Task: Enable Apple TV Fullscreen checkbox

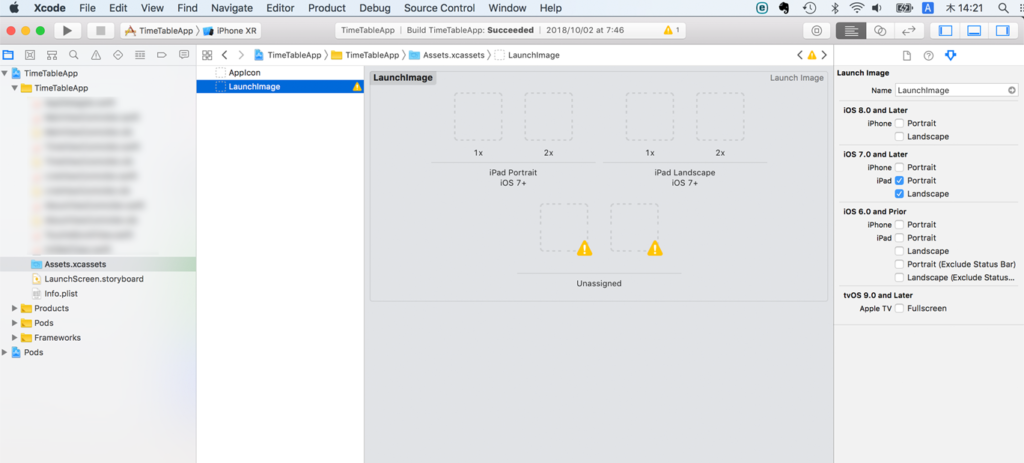Action: click(x=900, y=309)
